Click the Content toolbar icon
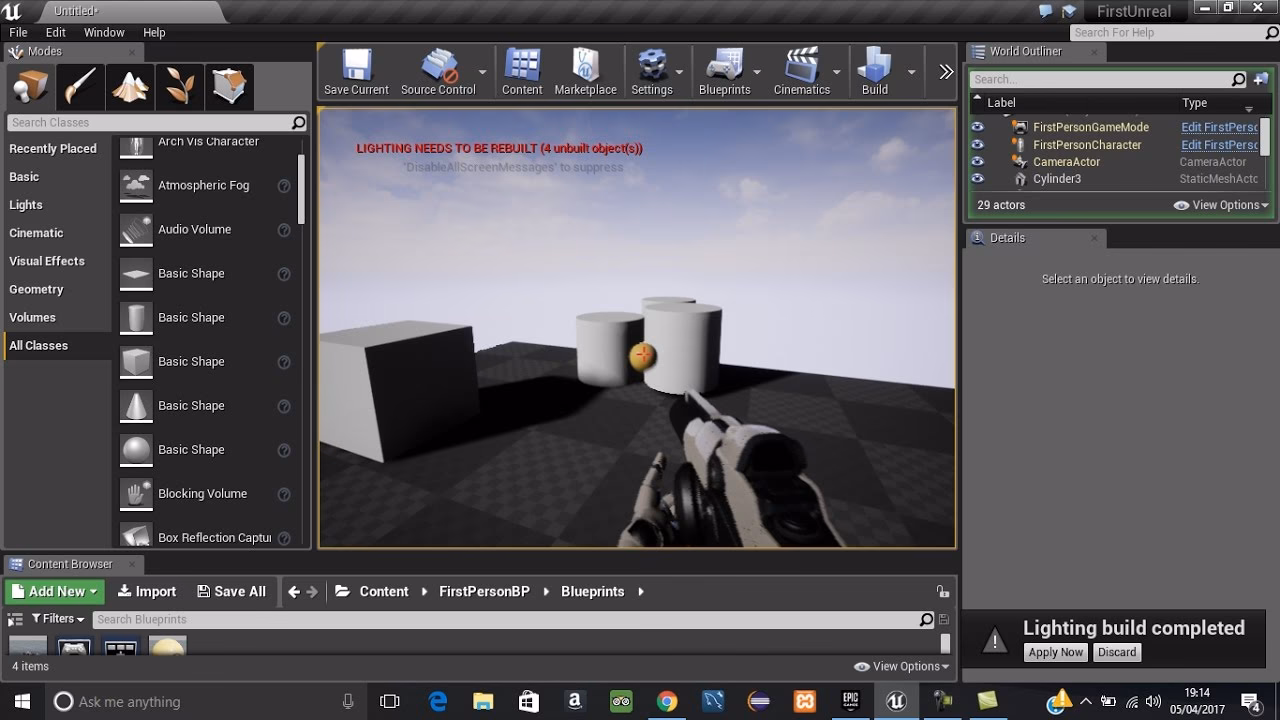Image resolution: width=1280 pixels, height=720 pixels. point(522,72)
